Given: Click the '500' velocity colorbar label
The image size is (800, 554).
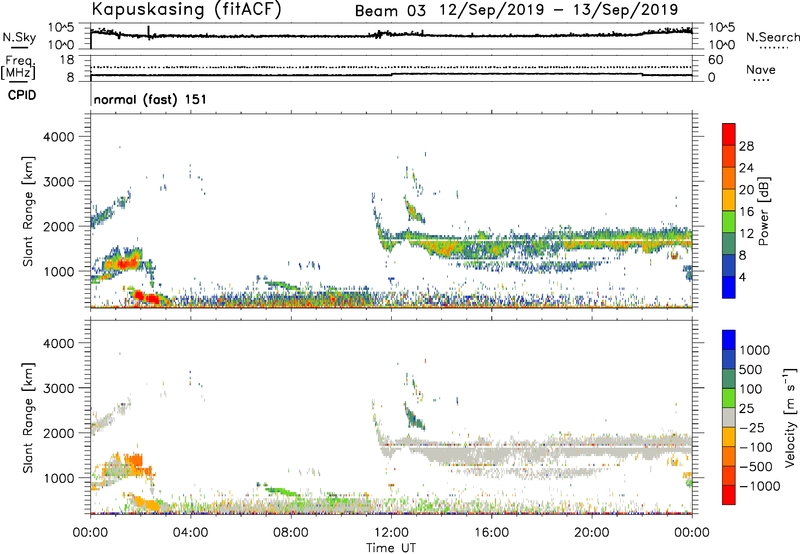Looking at the screenshot, I should [751, 369].
